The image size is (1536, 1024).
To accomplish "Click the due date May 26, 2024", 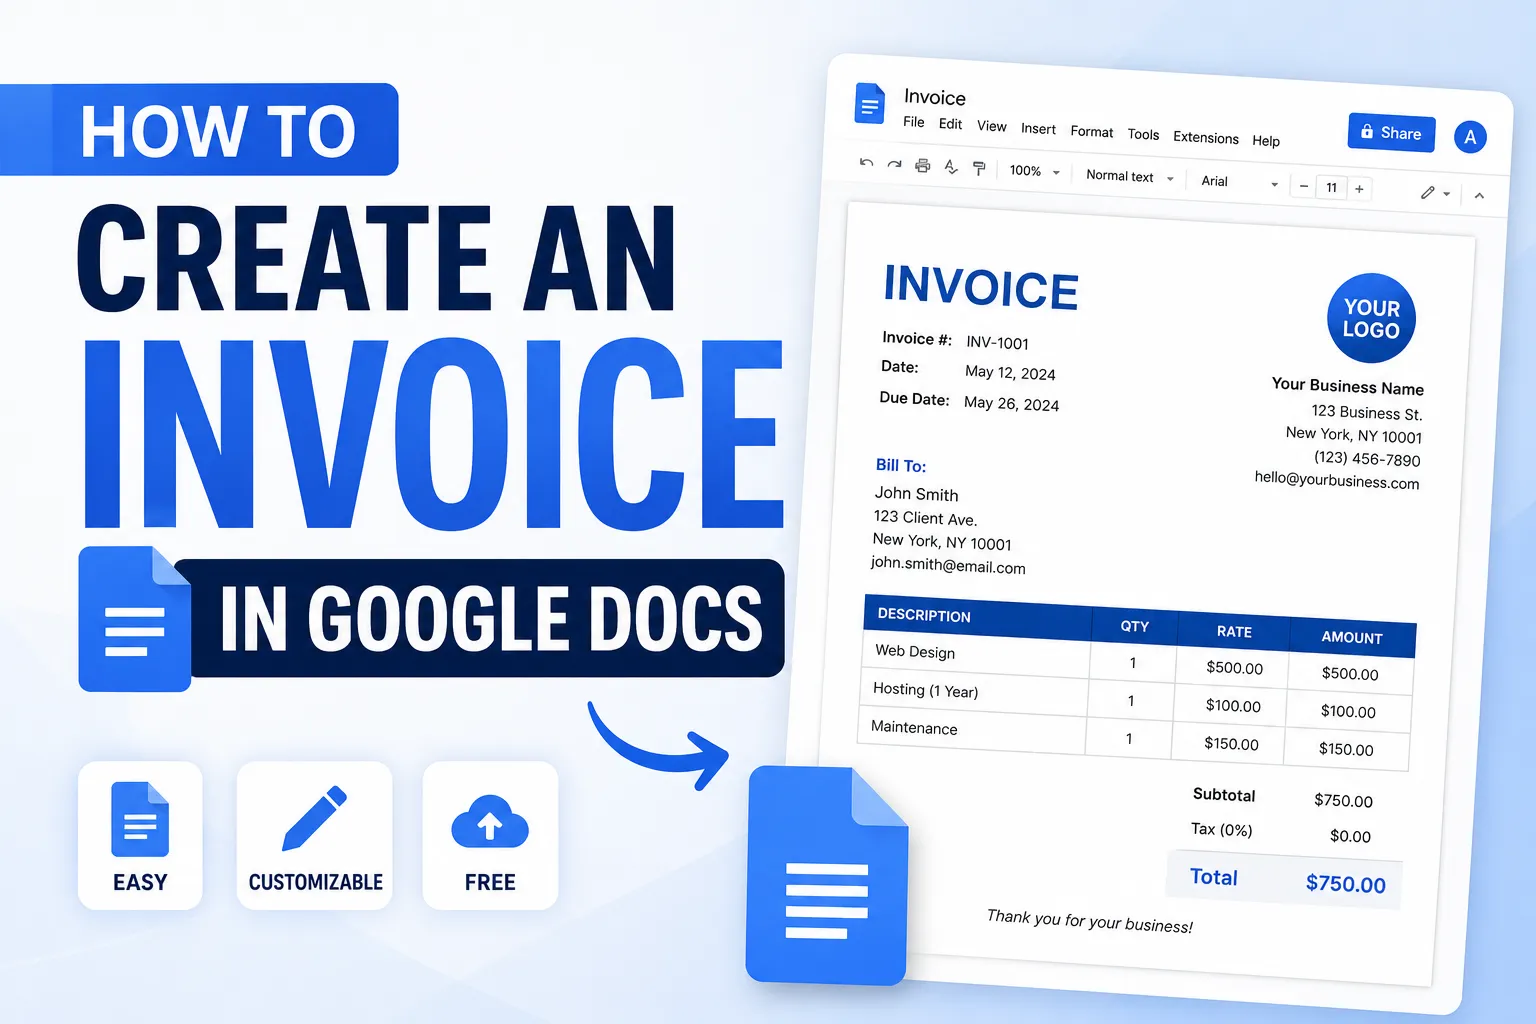I will coord(1011,404).
